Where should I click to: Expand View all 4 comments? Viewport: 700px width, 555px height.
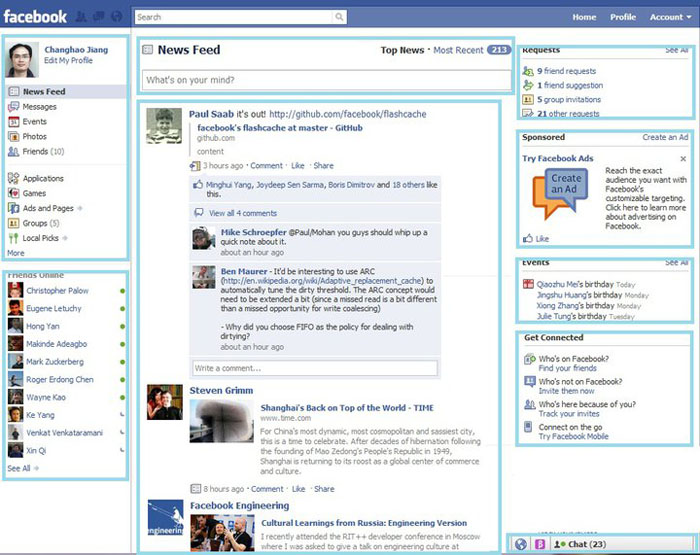pyautogui.click(x=243, y=213)
